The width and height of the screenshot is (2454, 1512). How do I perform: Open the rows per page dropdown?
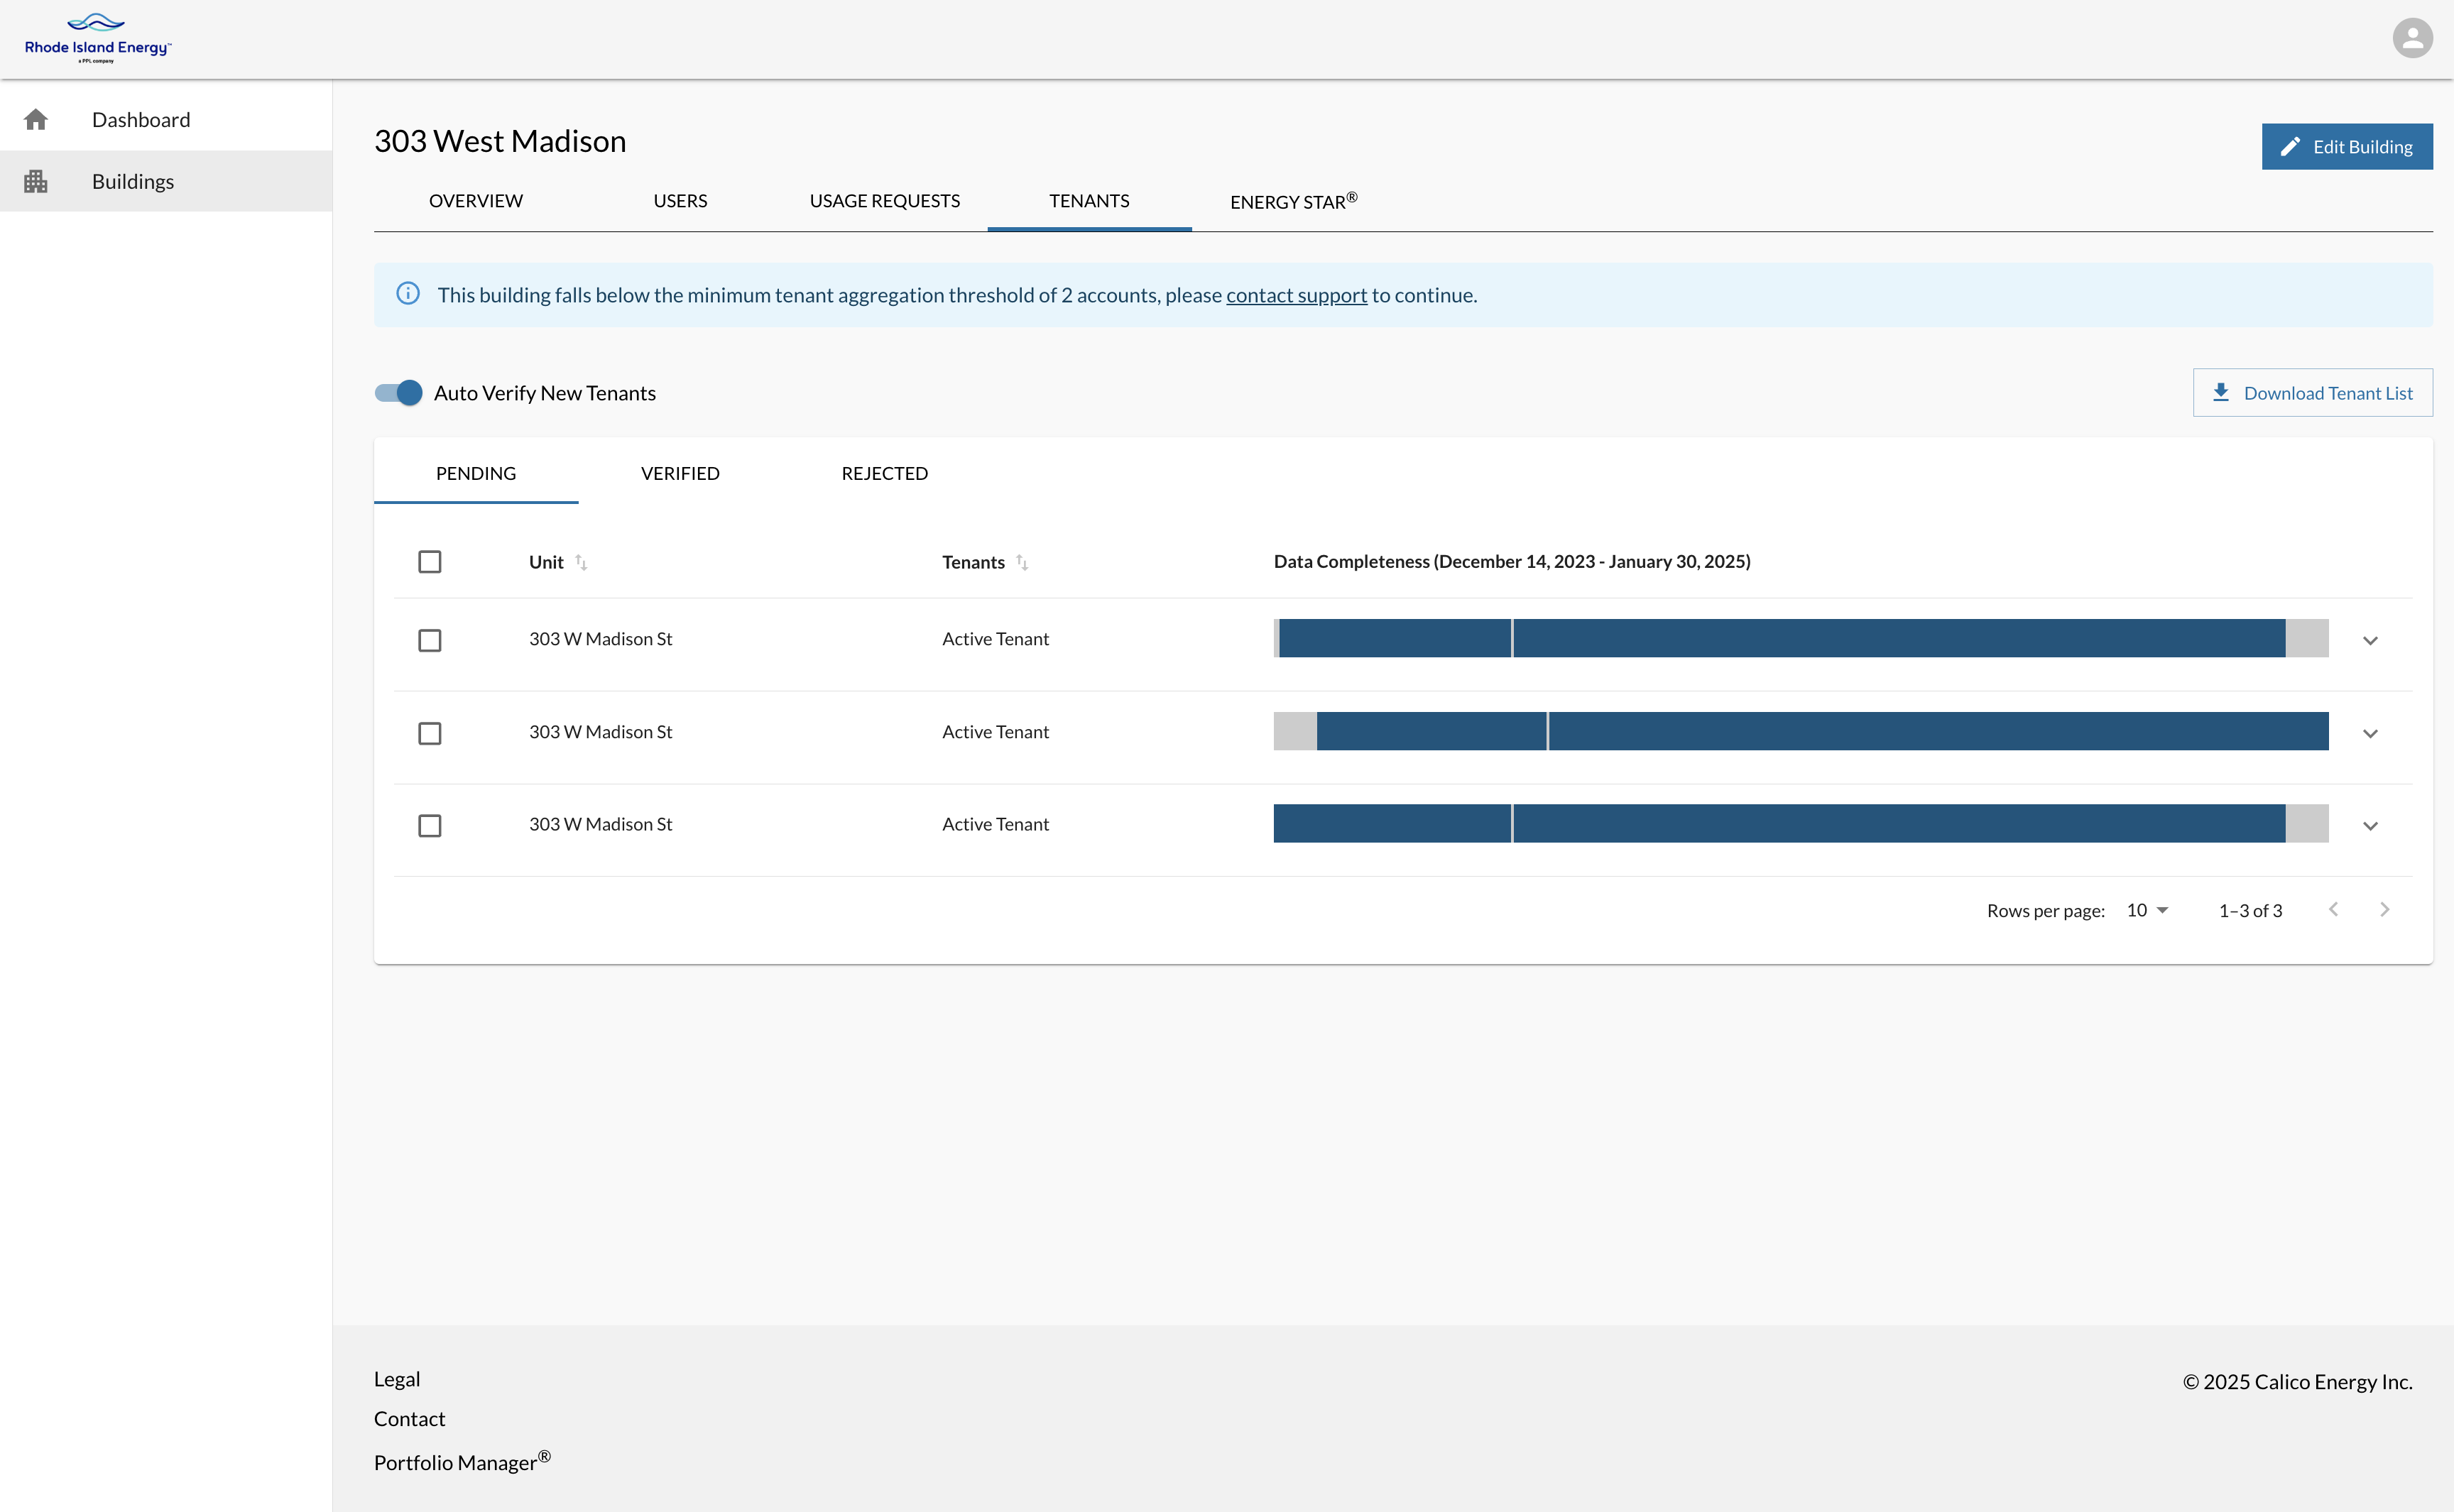click(2147, 910)
